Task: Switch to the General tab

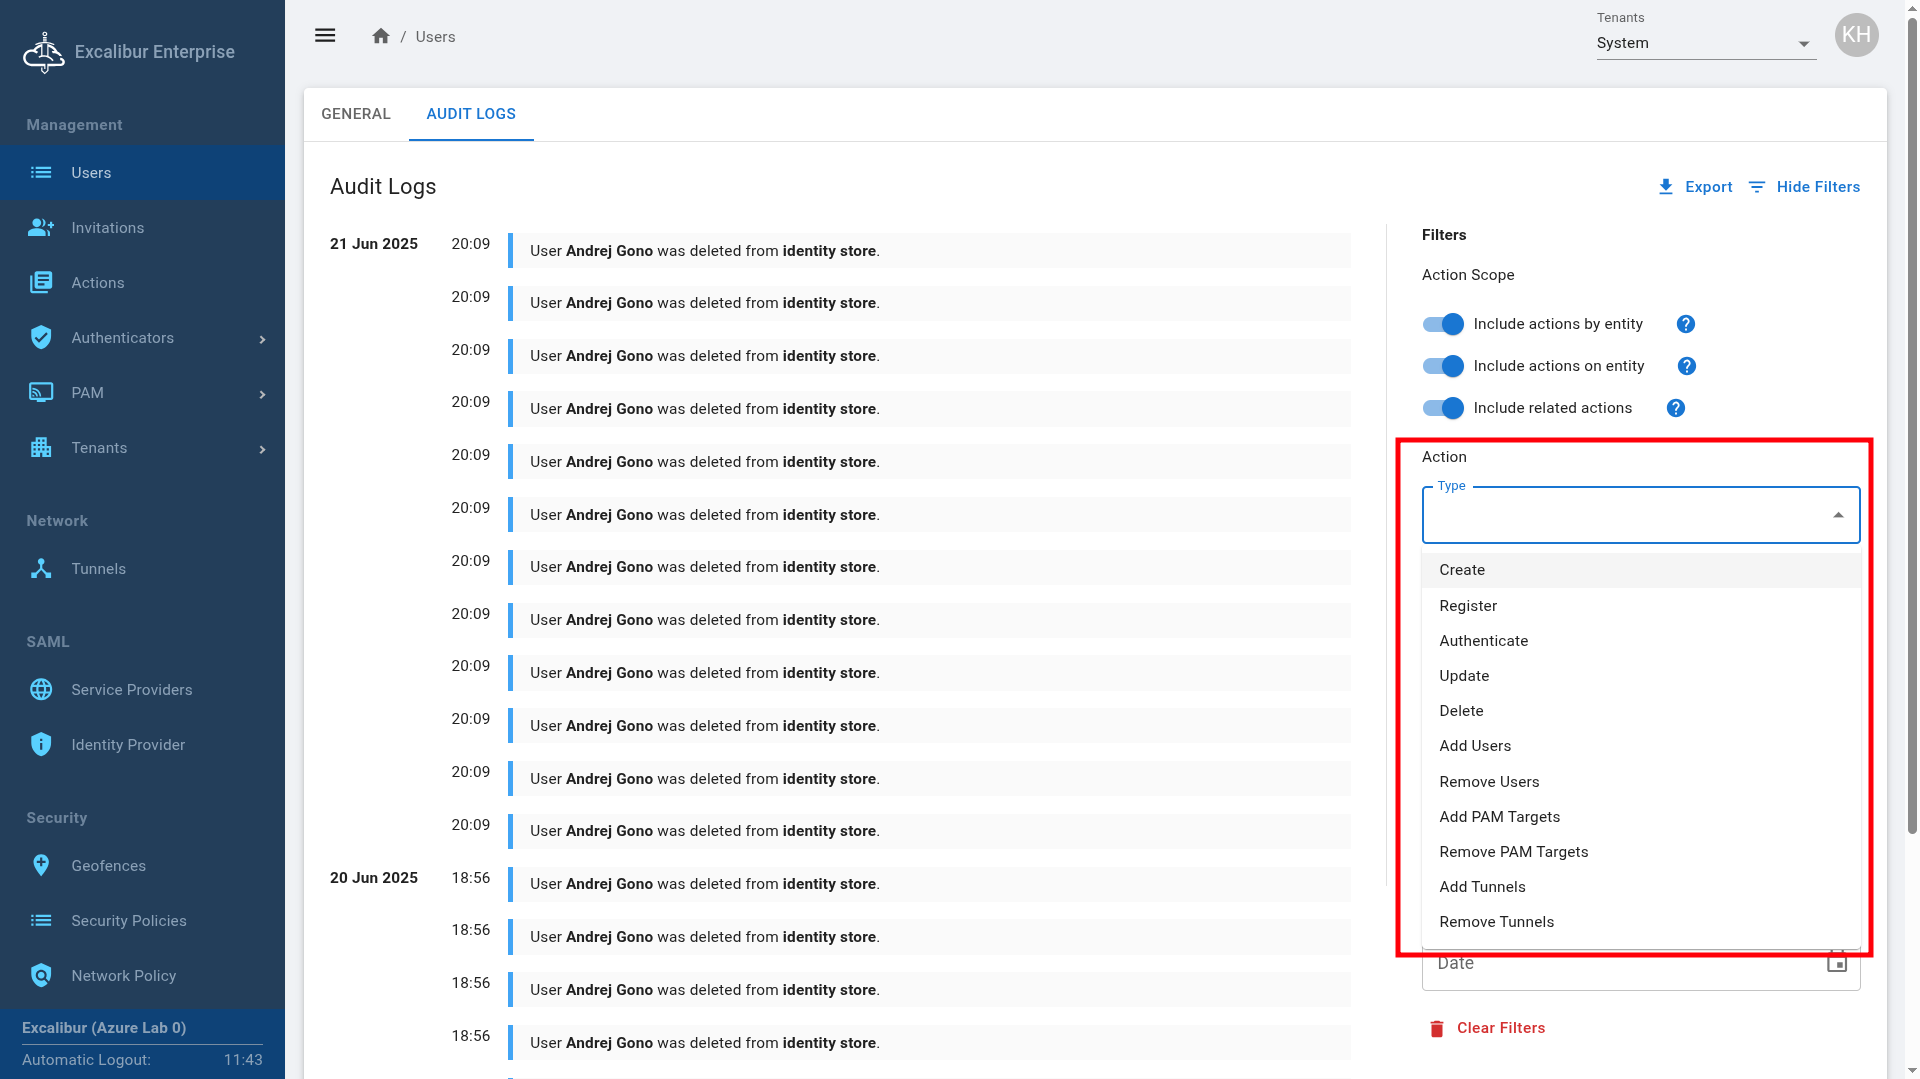Action: 356,114
